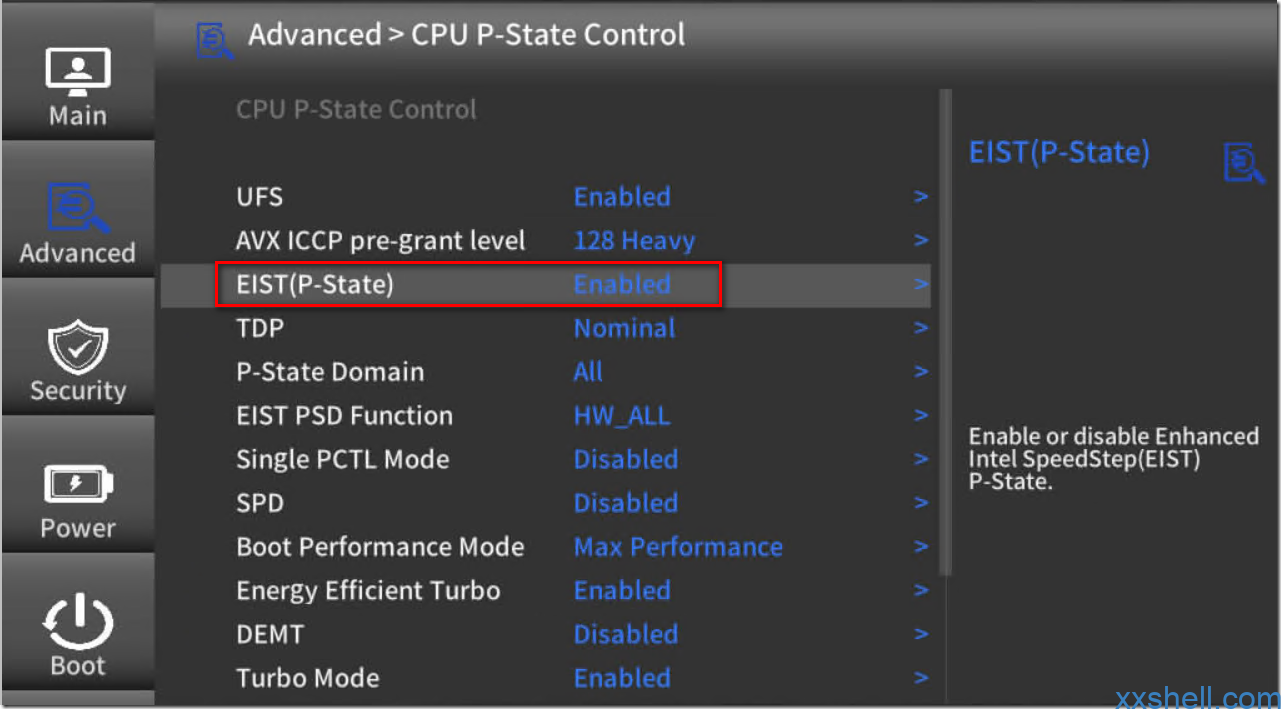Open the Boot power-symbol icon
Screen dimensions: 1281x709
point(78,620)
